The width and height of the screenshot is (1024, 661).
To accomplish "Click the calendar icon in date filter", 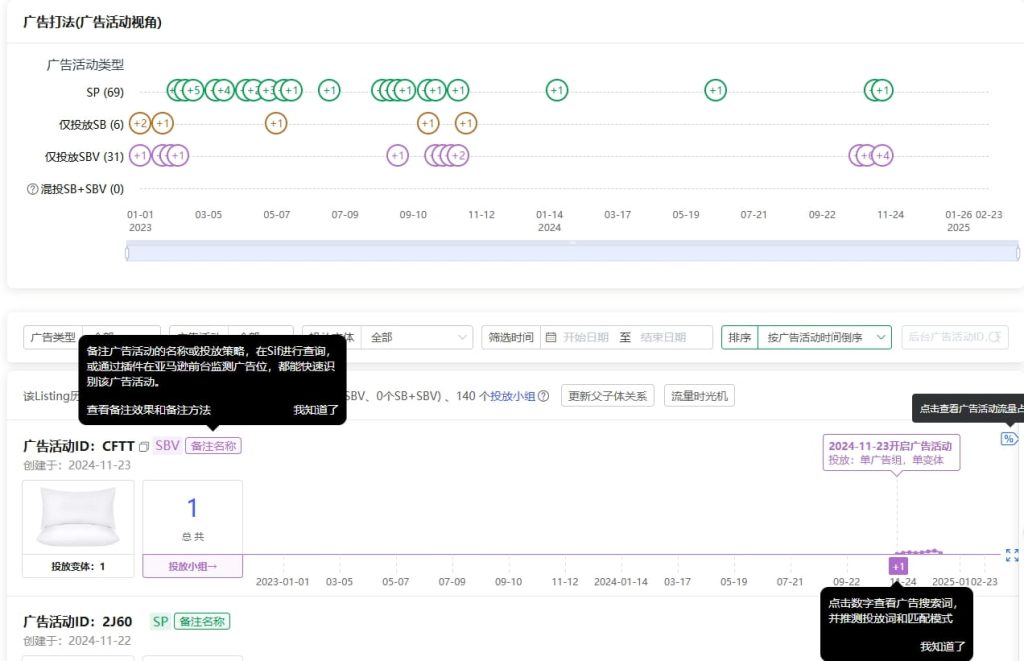I will point(551,338).
